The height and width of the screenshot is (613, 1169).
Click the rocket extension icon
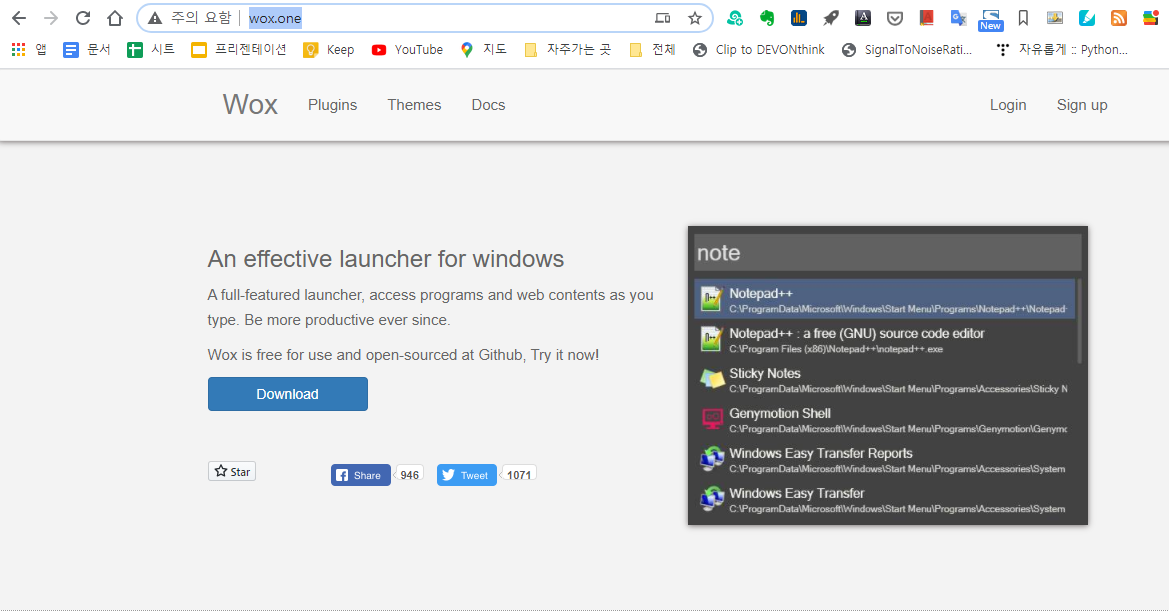pyautogui.click(x=831, y=18)
